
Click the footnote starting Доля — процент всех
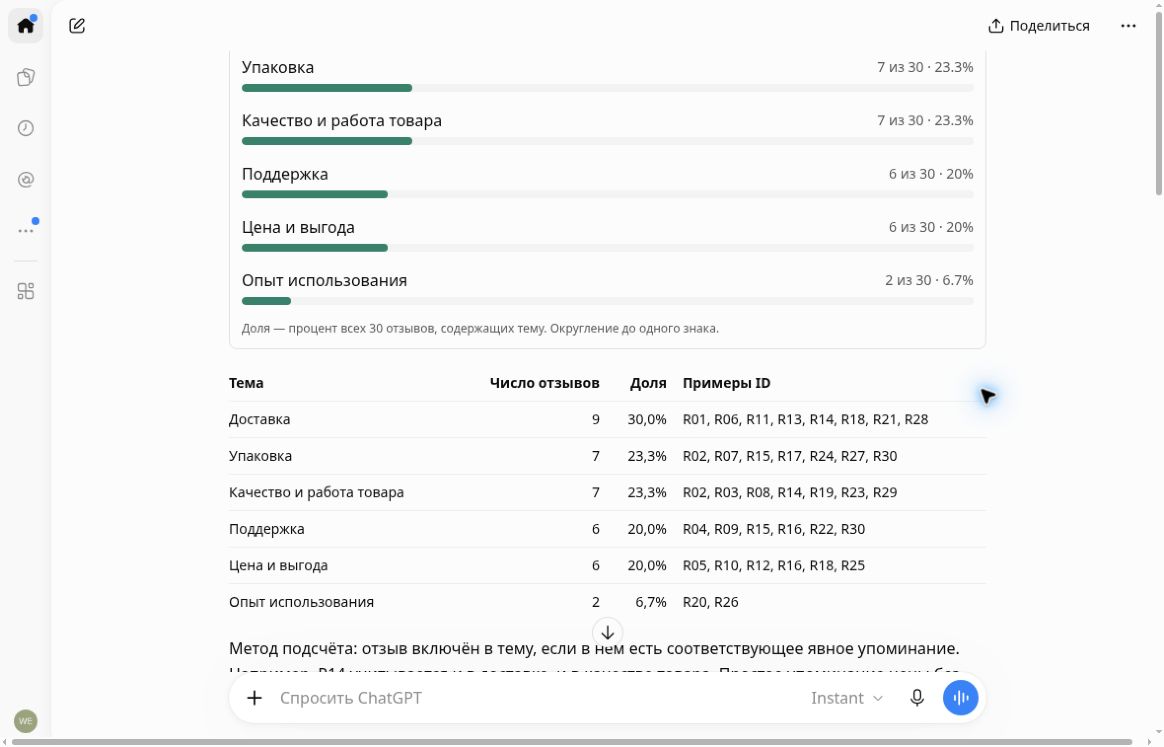click(x=480, y=329)
